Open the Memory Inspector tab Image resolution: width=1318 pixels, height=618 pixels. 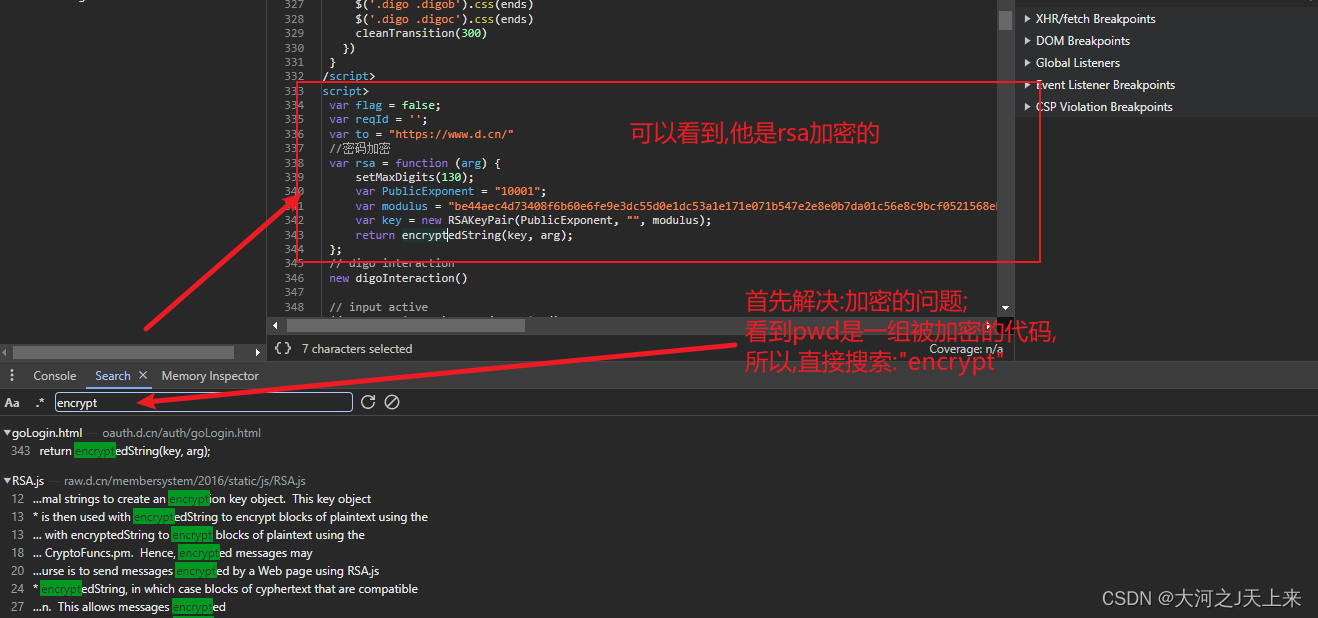coord(209,375)
